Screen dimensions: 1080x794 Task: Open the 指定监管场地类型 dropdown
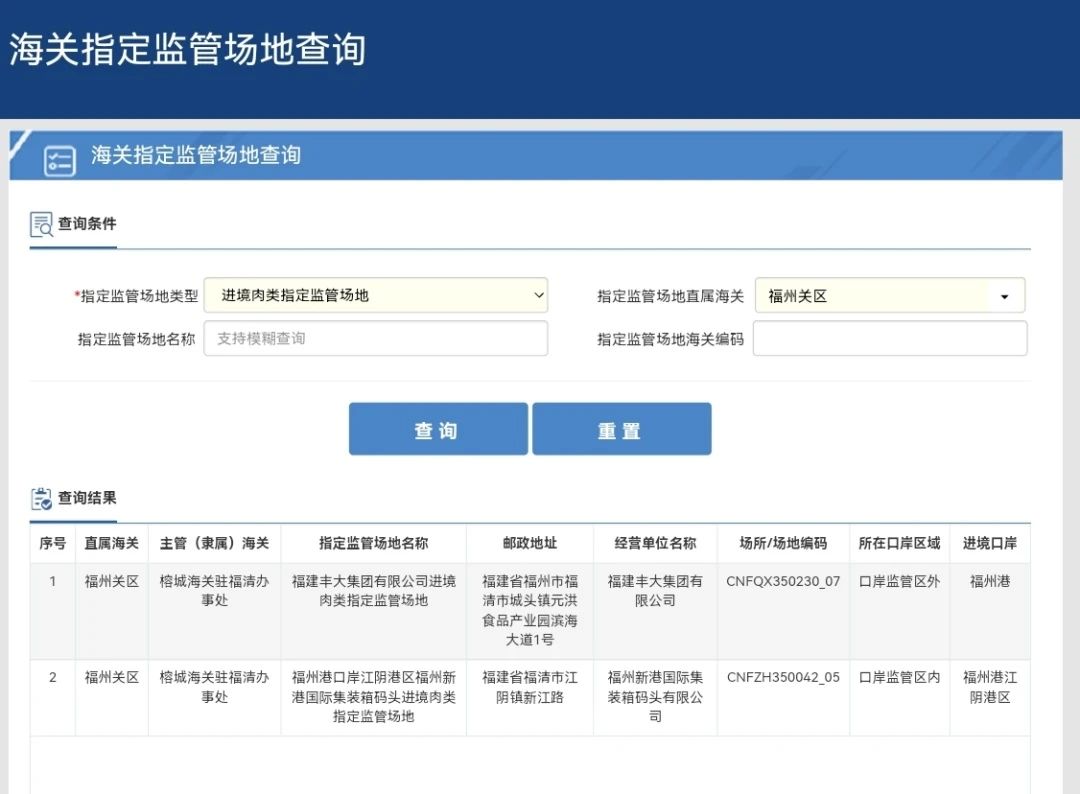(376, 295)
